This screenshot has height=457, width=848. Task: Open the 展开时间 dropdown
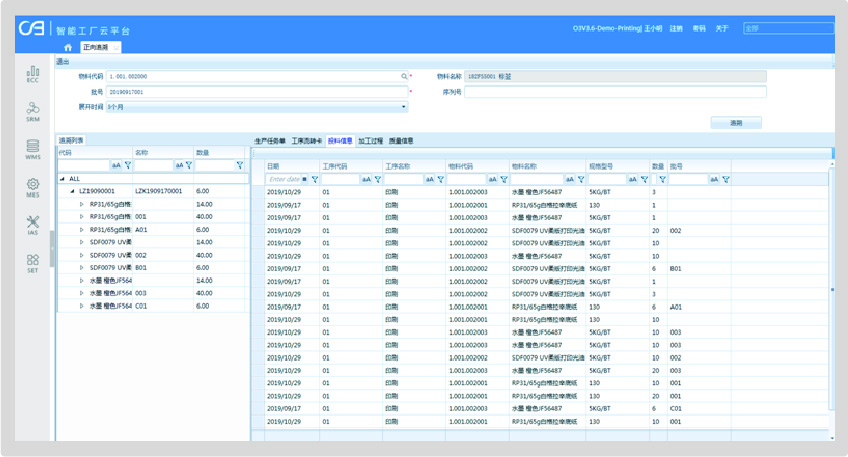click(x=404, y=107)
